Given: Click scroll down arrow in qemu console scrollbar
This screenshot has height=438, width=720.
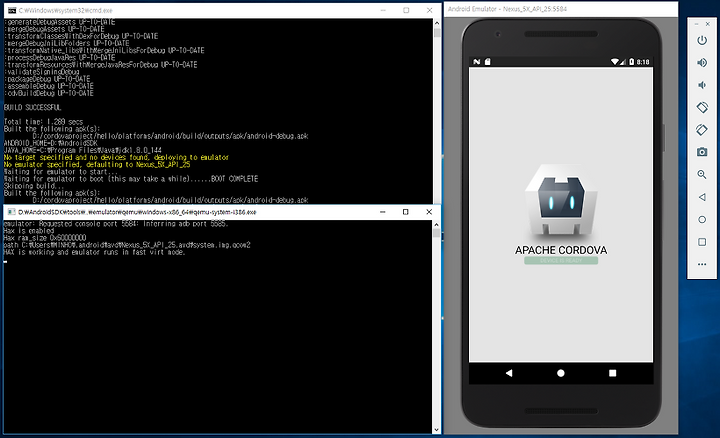Looking at the screenshot, I should [436, 430].
